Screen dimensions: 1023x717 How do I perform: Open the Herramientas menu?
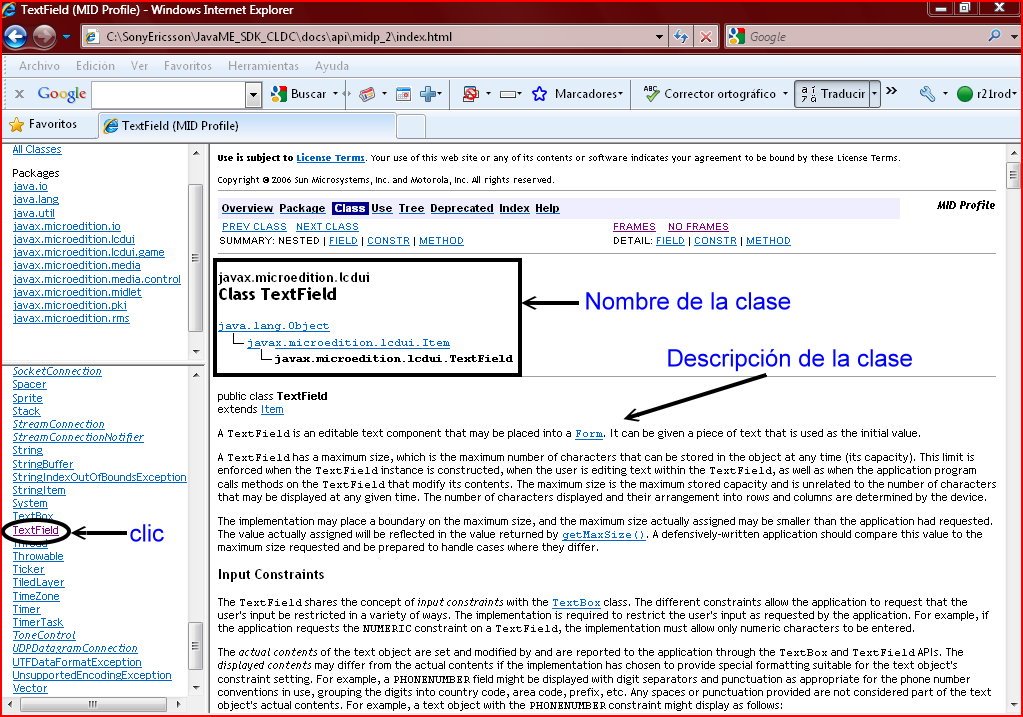click(x=263, y=66)
